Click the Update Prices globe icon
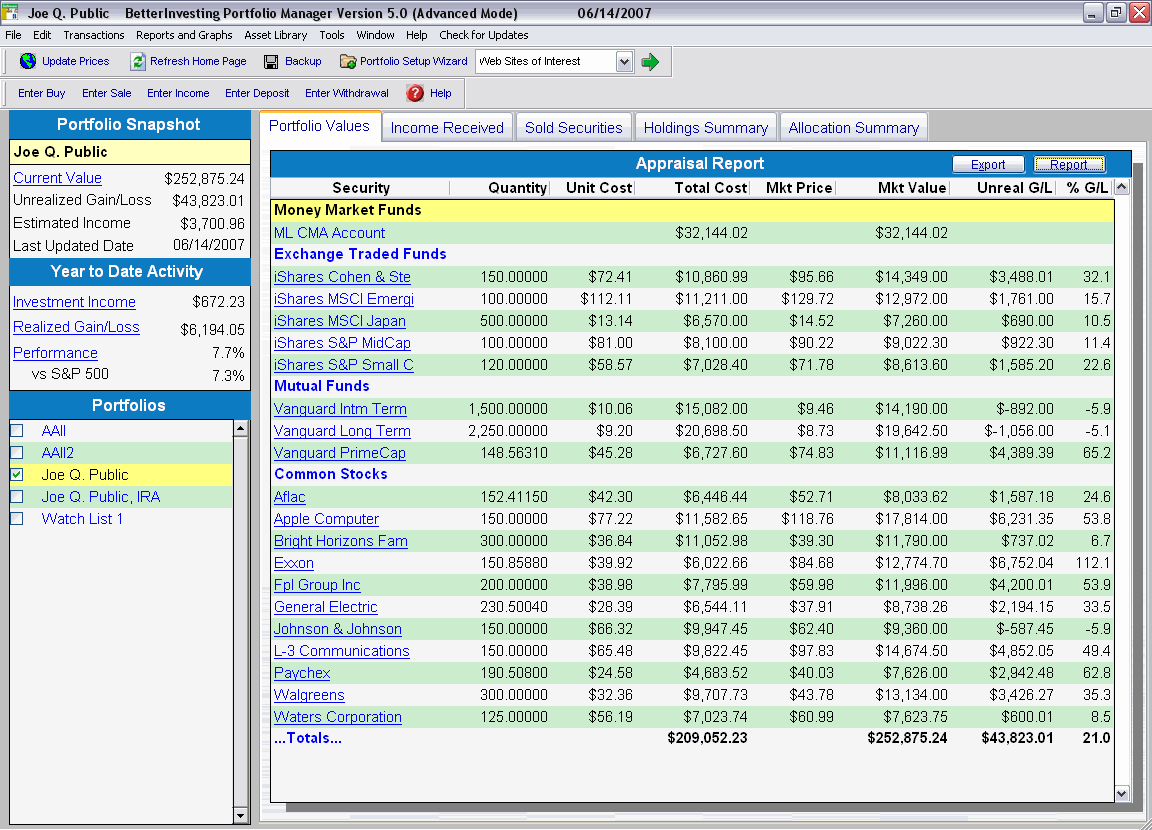 point(26,61)
